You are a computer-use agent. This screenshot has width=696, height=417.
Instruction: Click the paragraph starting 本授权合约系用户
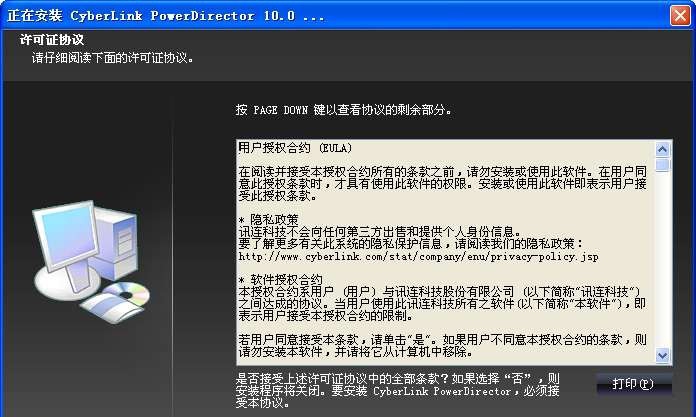pos(442,304)
